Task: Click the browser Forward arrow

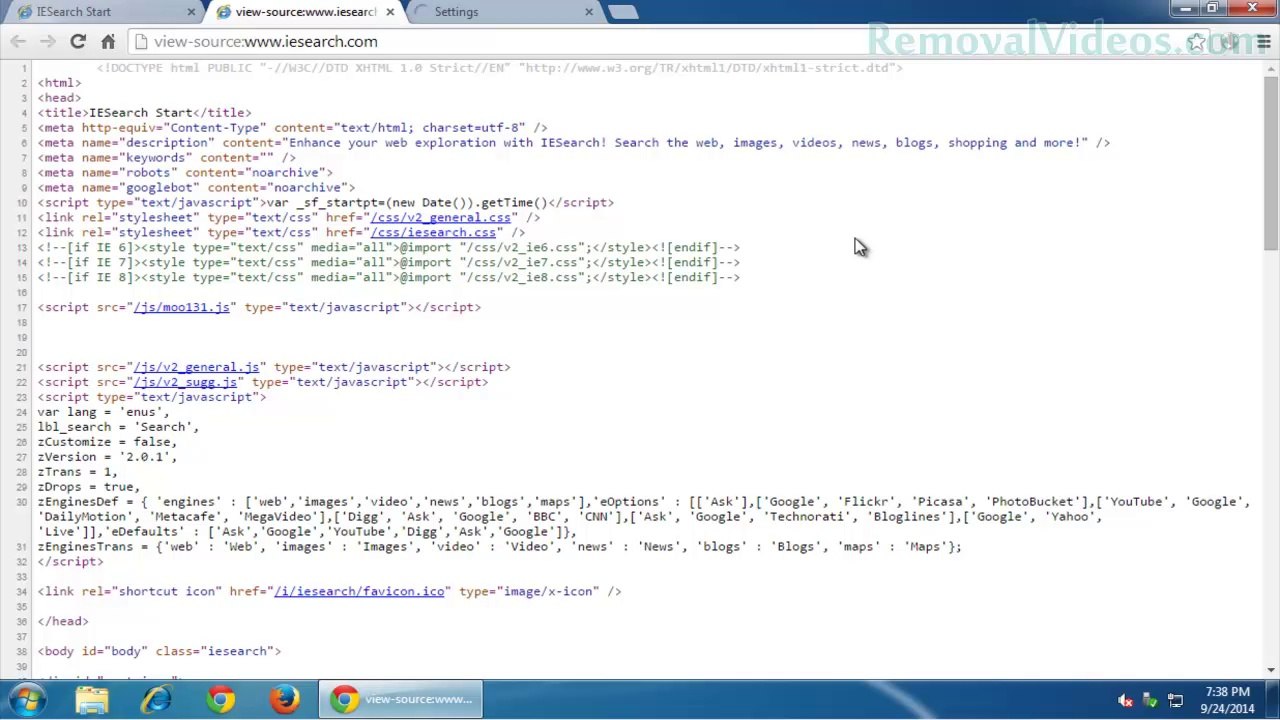Action: pyautogui.click(x=48, y=41)
